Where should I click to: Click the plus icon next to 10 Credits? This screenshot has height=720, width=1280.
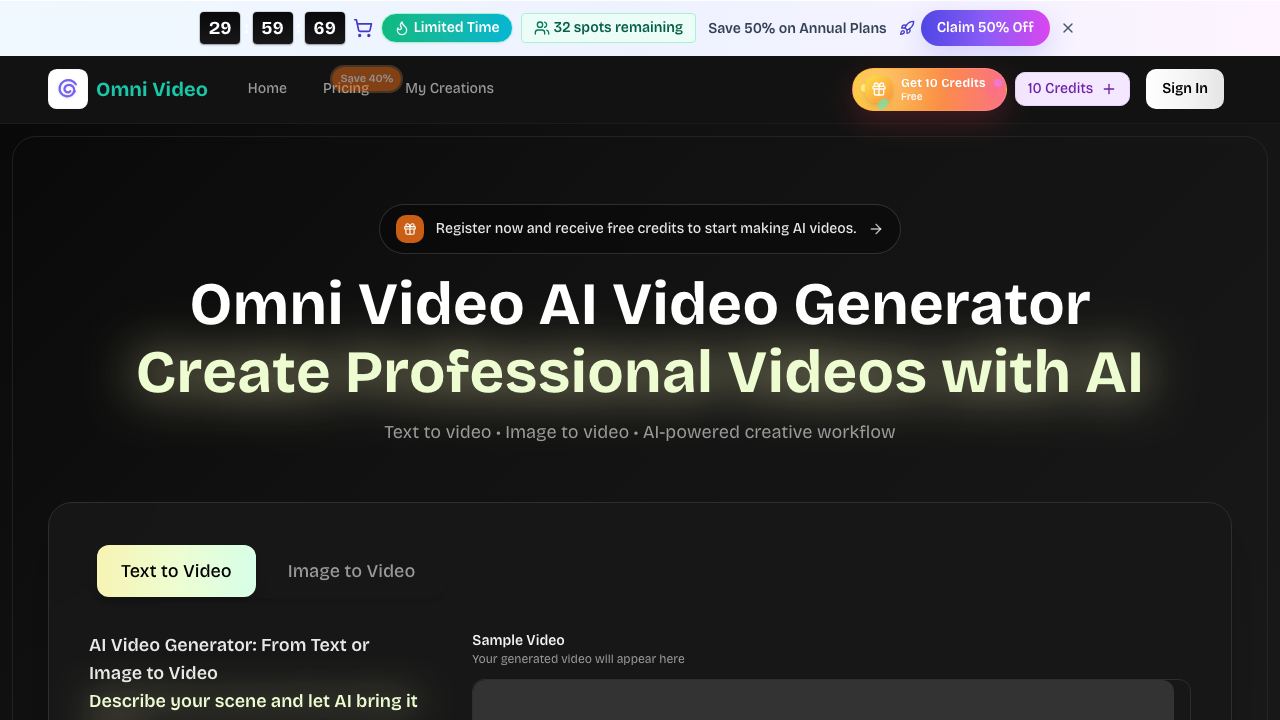pos(1109,89)
